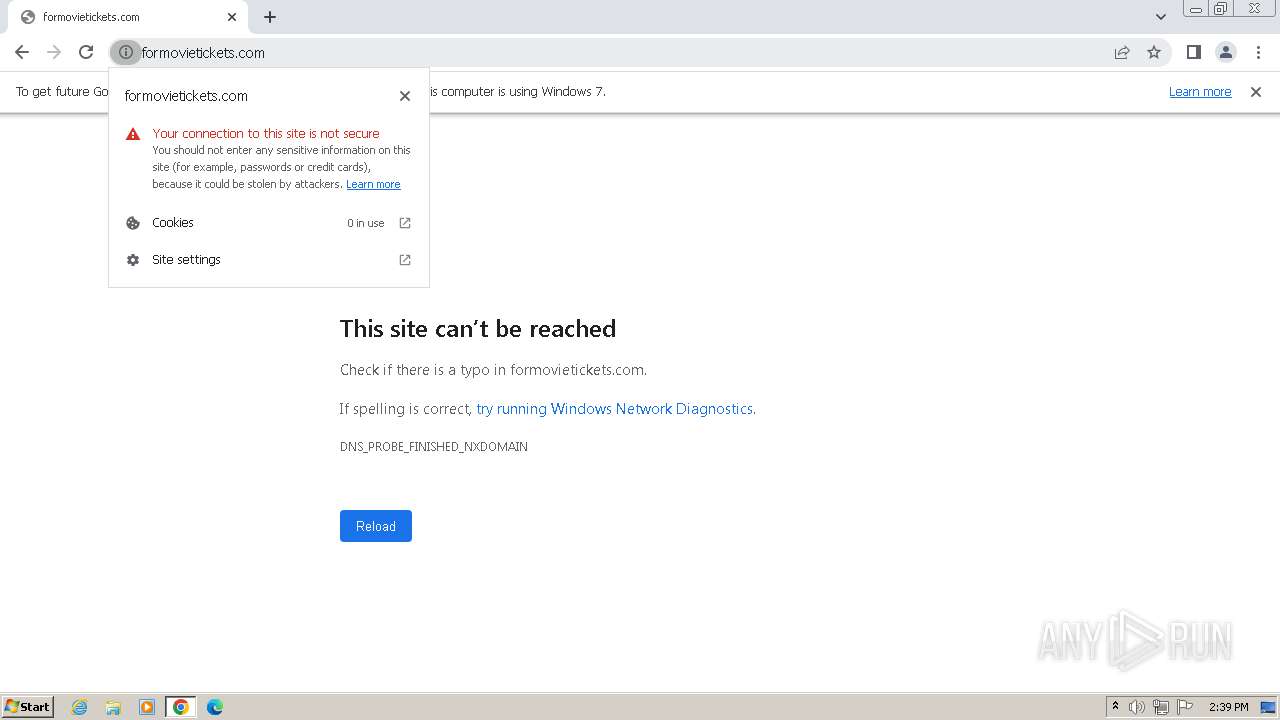Image resolution: width=1280 pixels, height=720 pixels.
Task: Open the side panel icon
Action: (x=1193, y=52)
